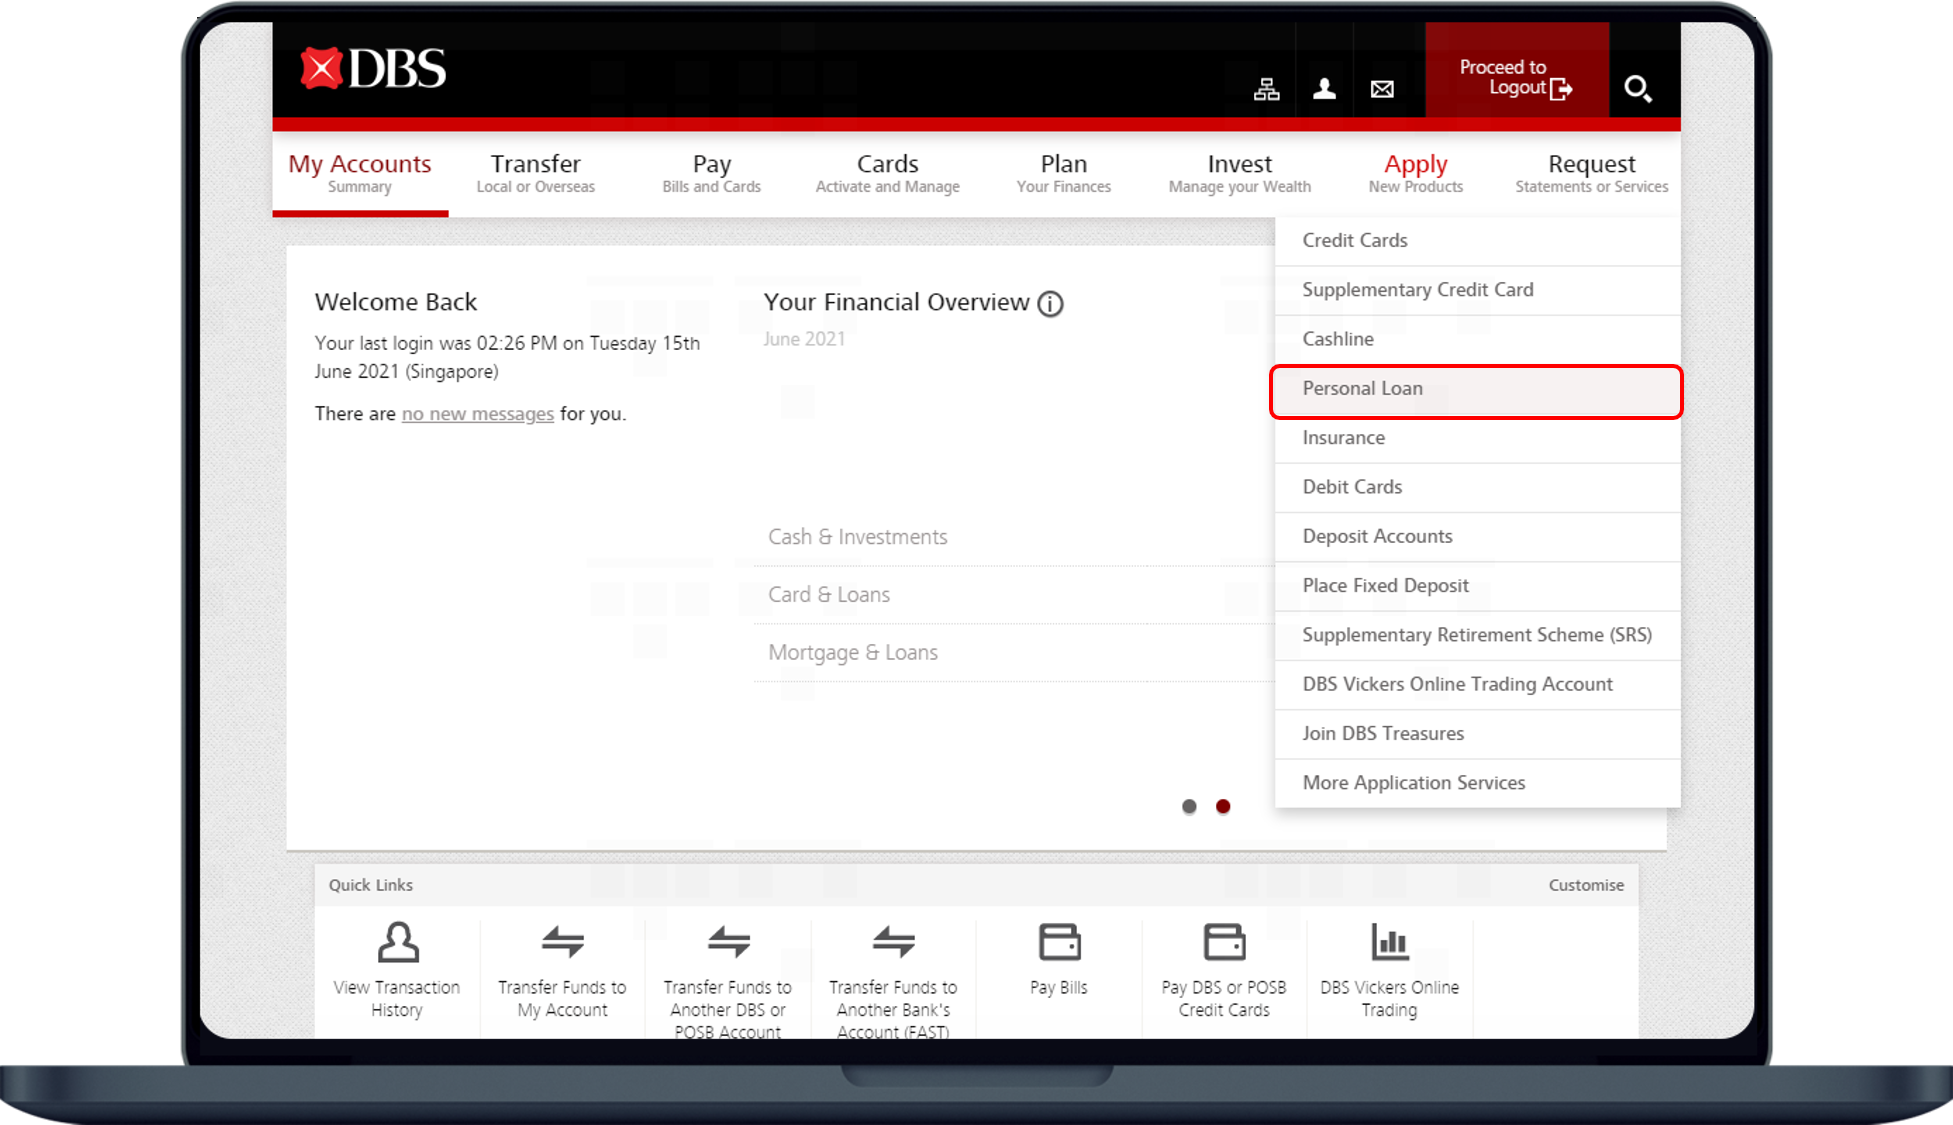Click the Financial Overview info icon
1953x1125 pixels.
1050,303
